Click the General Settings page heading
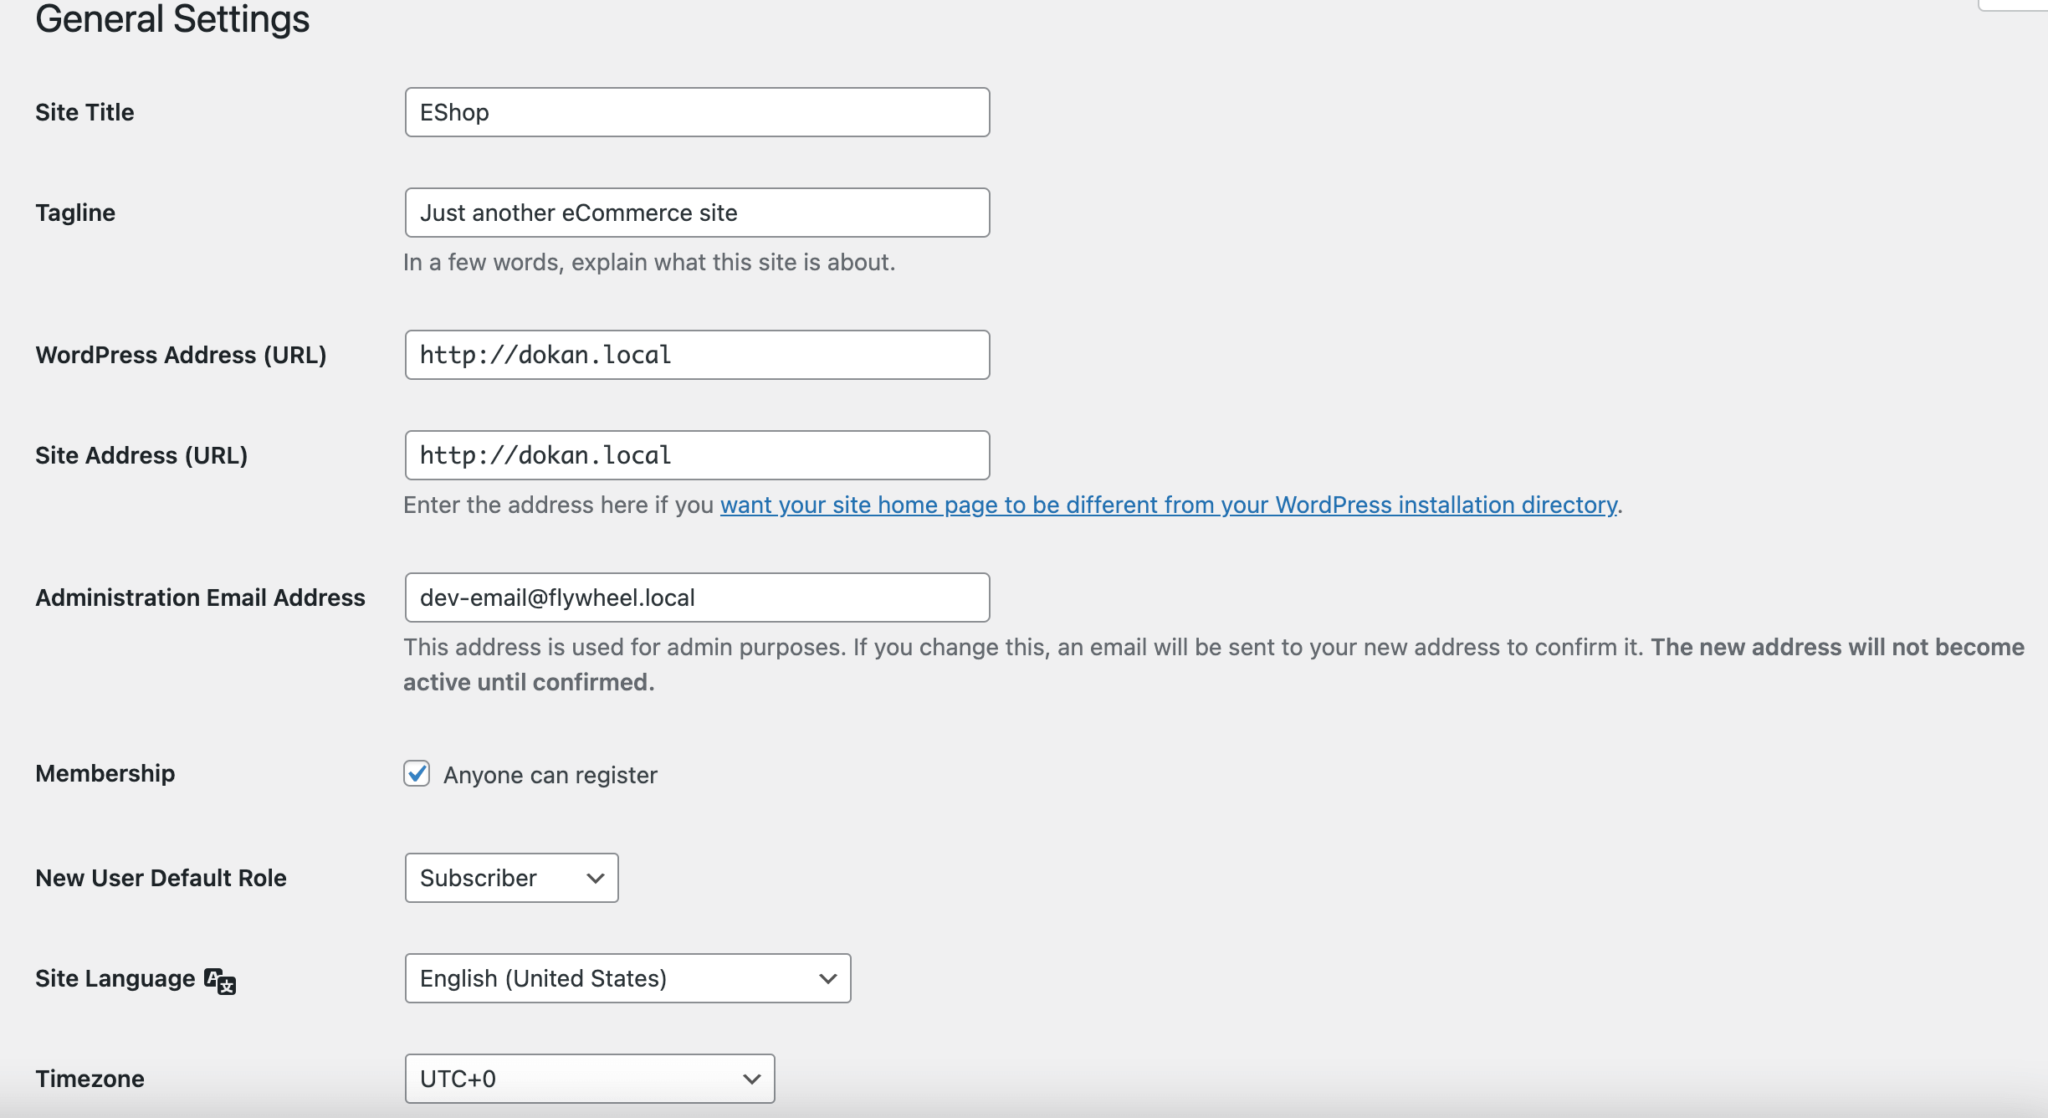Viewport: 2048px width, 1118px height. [x=171, y=19]
